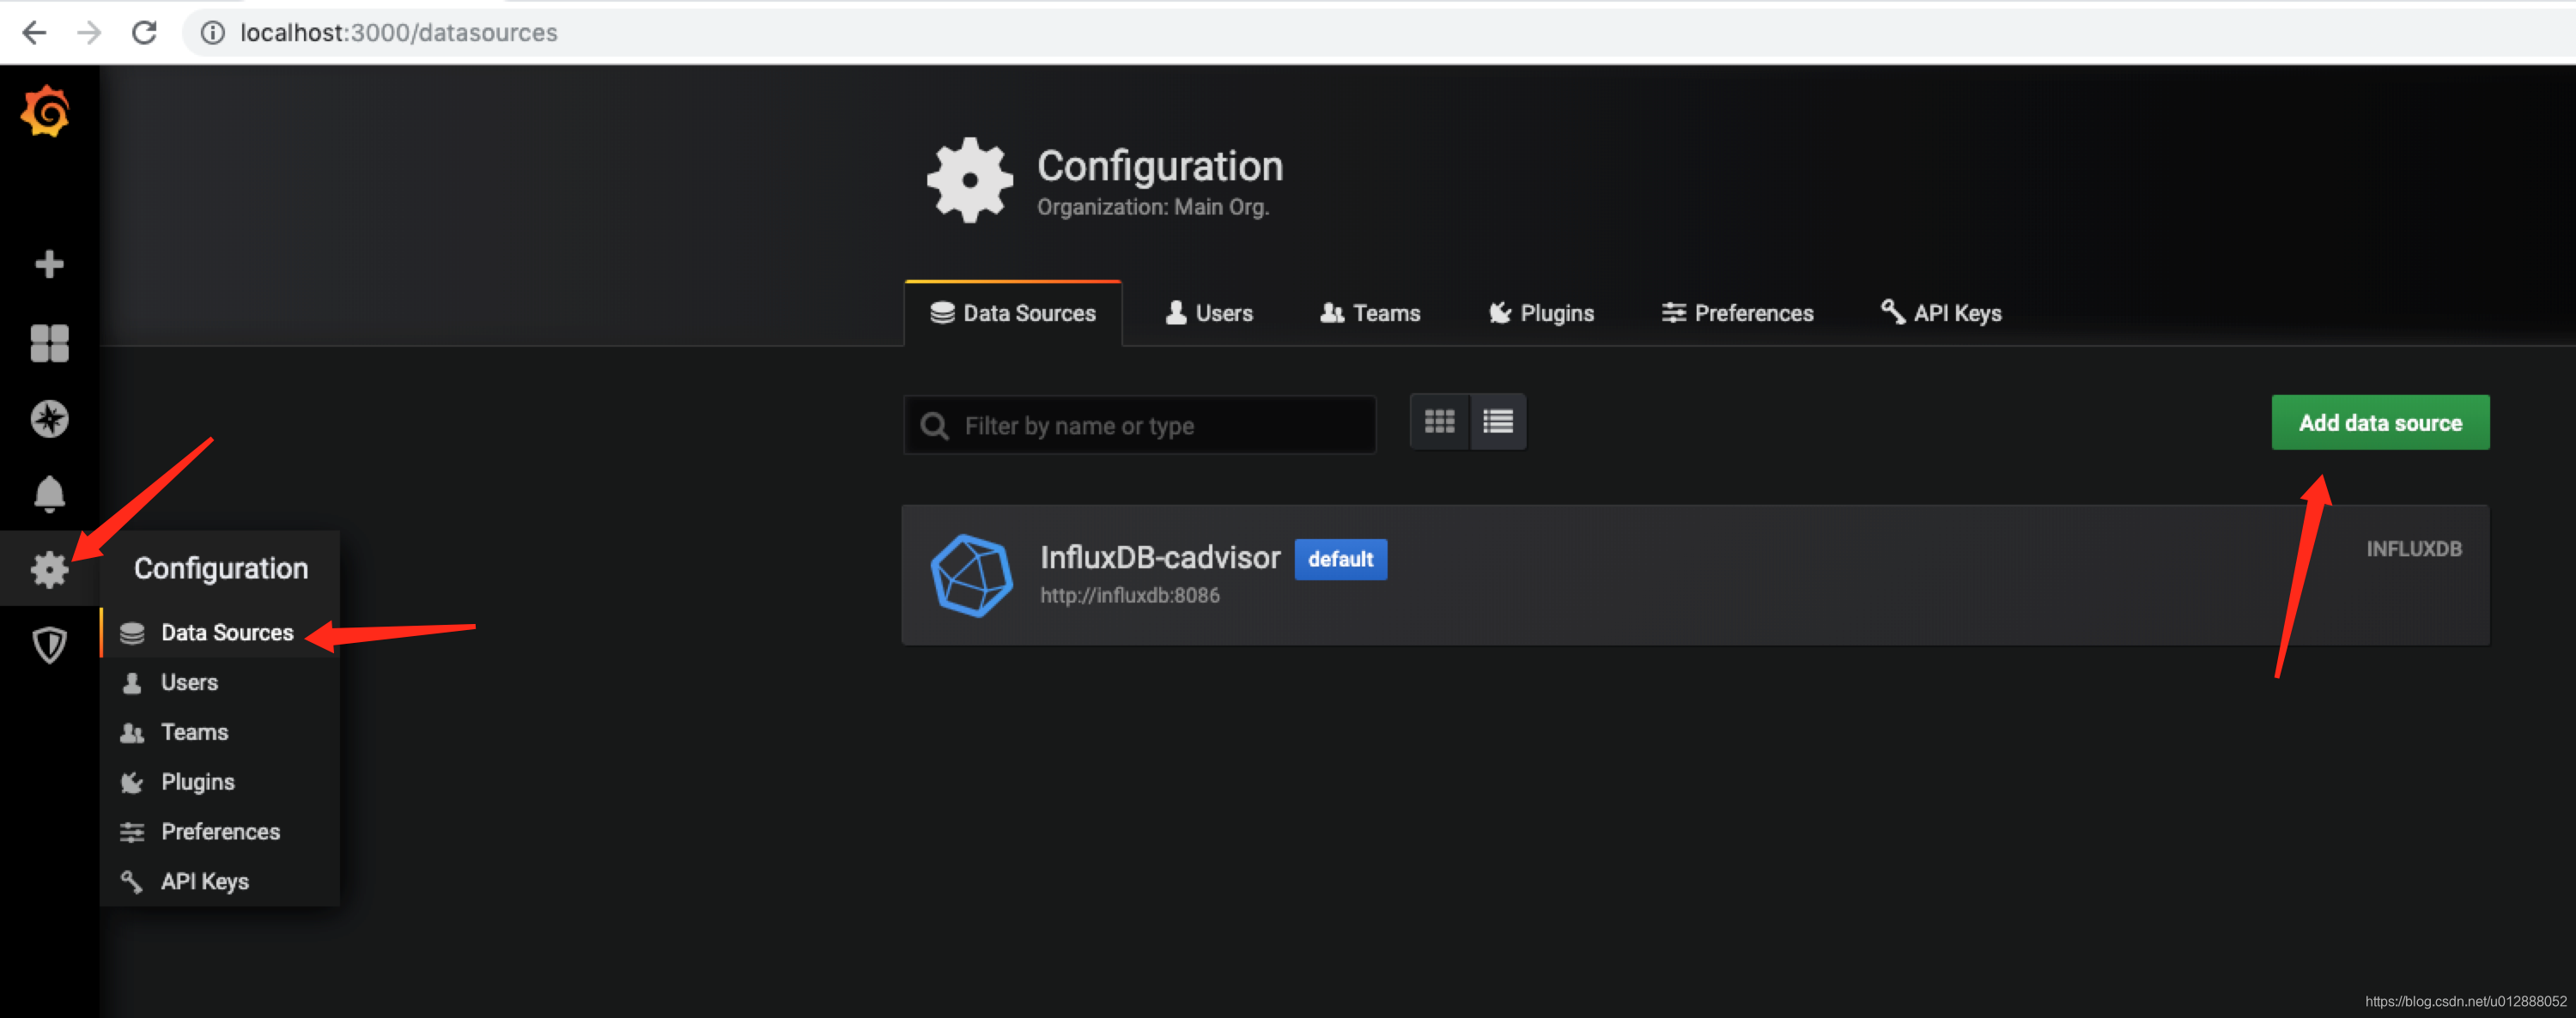Click the http://influxdb:8086 URL text
2576x1018 pixels.
click(x=1130, y=596)
